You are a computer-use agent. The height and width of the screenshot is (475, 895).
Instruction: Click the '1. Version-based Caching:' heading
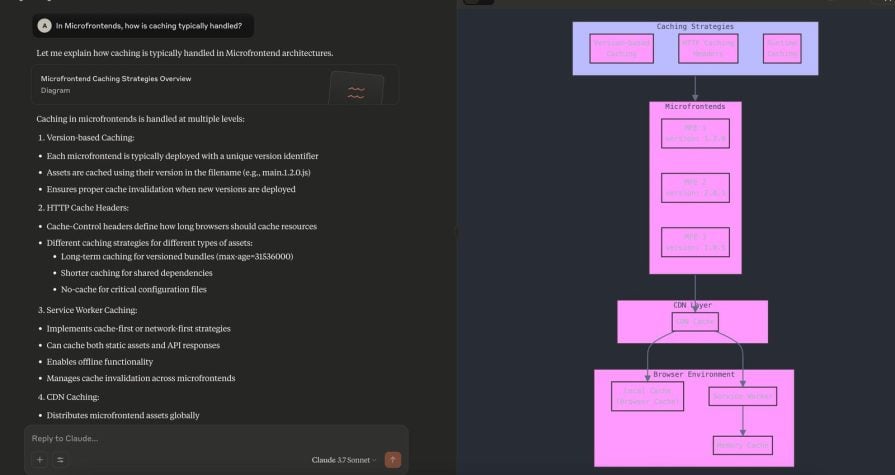(86, 138)
